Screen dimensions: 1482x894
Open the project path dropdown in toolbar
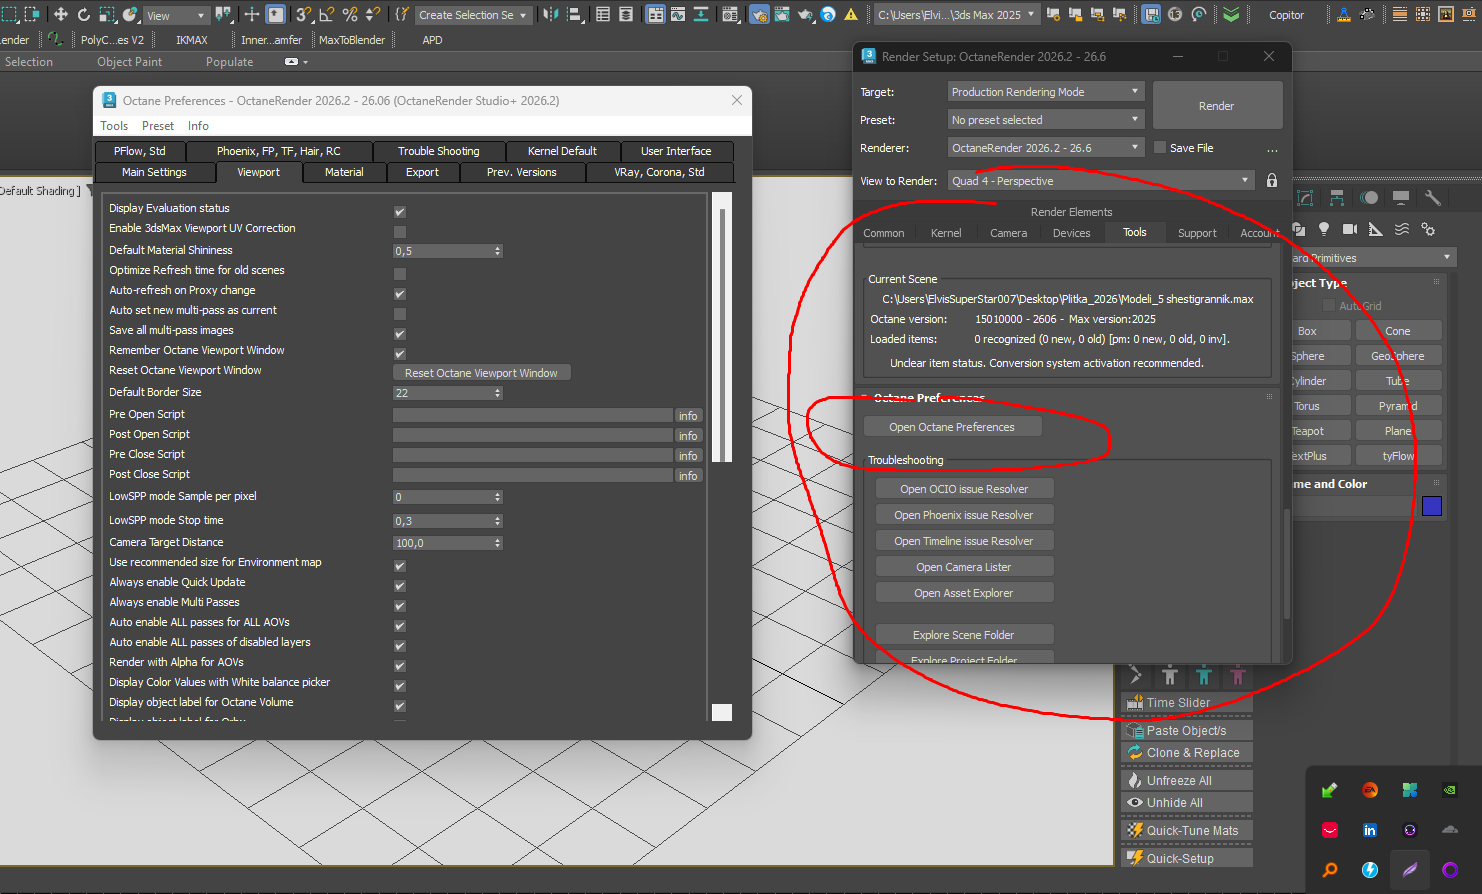(956, 15)
